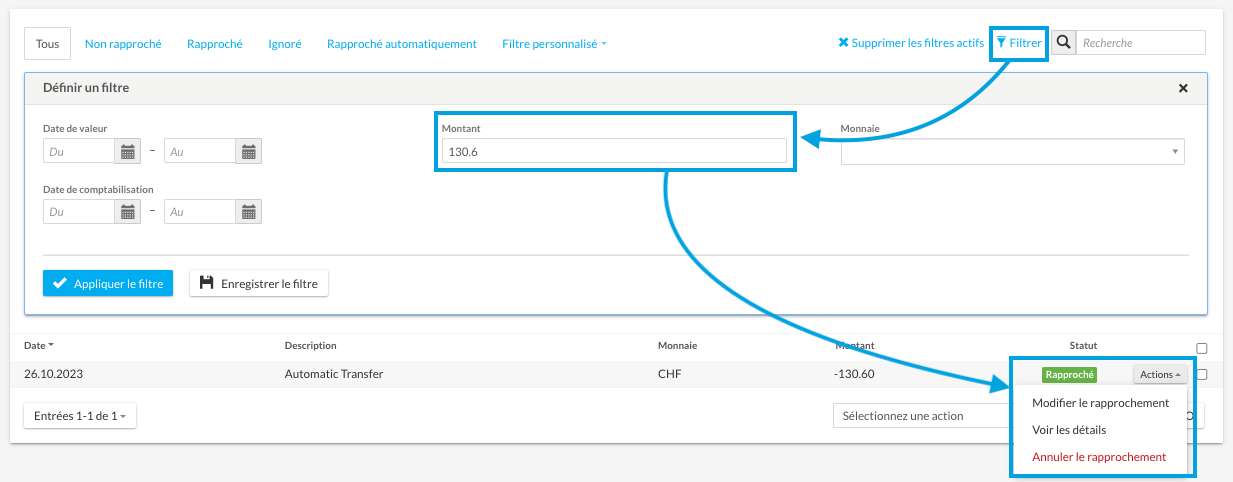Open Entrées 1-1 de 1 dropdown
Screen dimensions: 1233x482
point(80,415)
